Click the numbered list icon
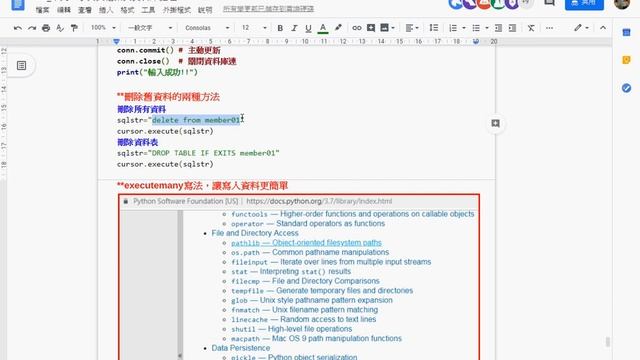Image resolution: width=640 pixels, height=360 pixels. coord(453,28)
